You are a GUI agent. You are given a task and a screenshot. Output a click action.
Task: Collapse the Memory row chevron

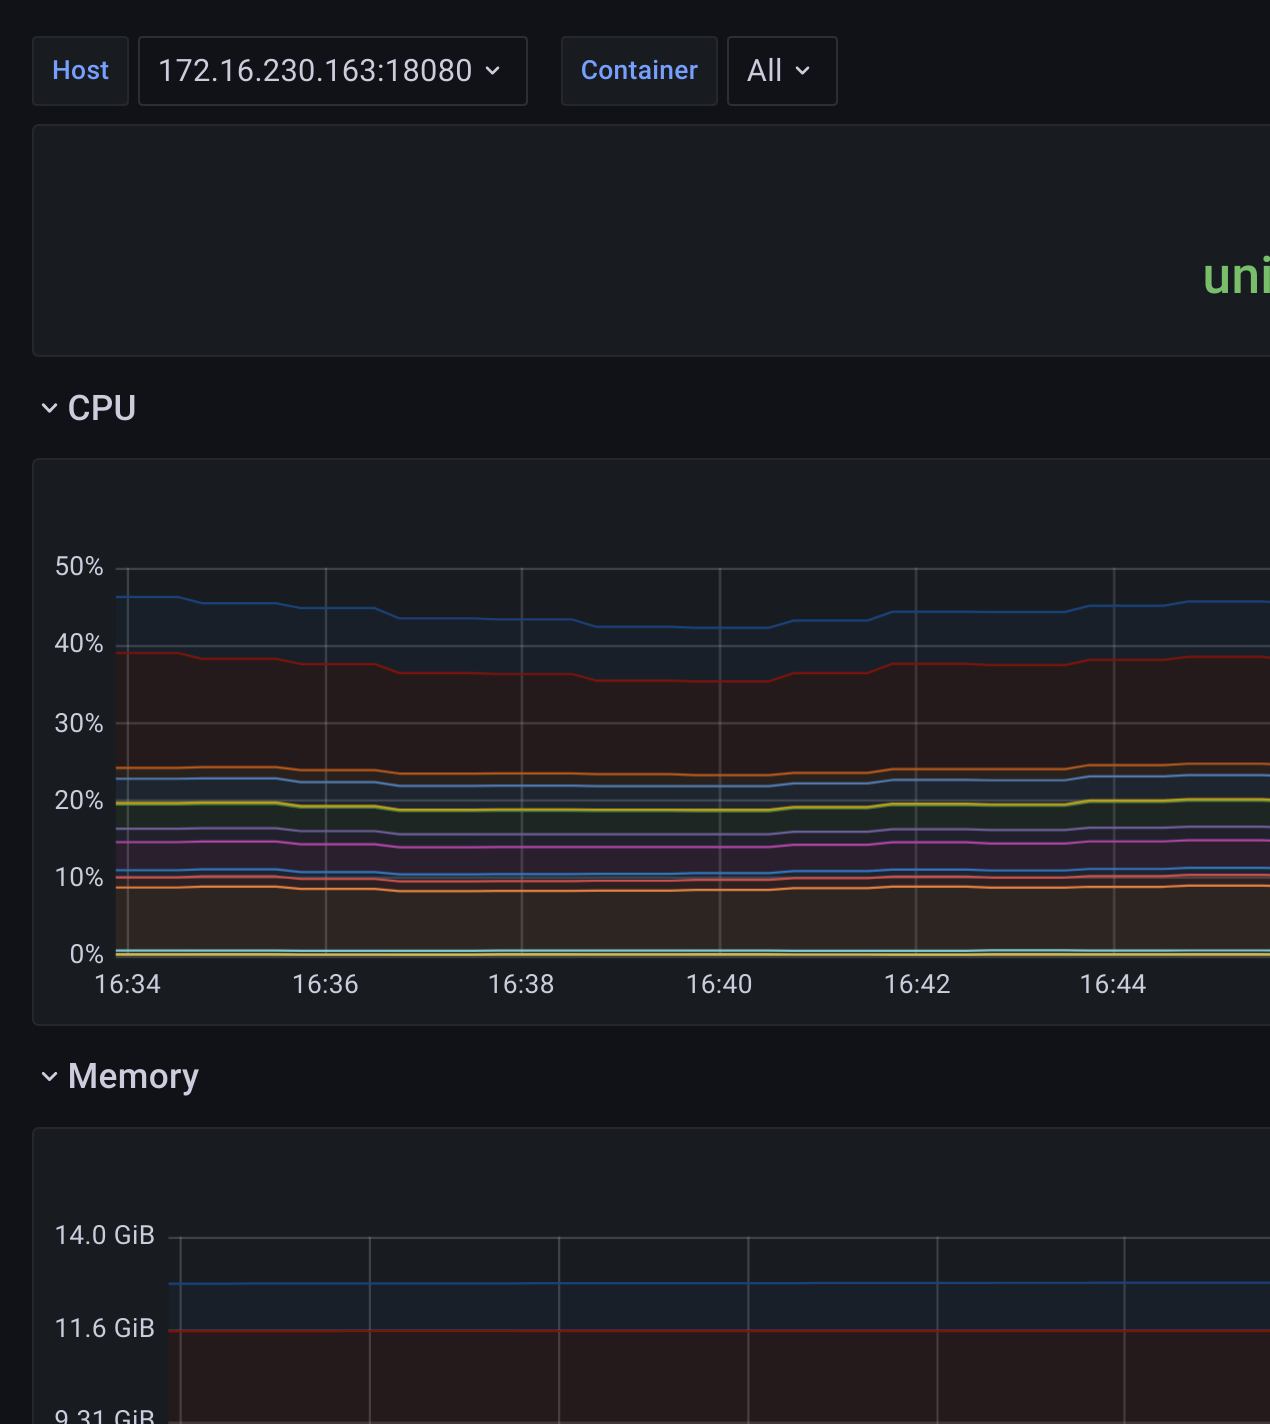pyautogui.click(x=49, y=1076)
